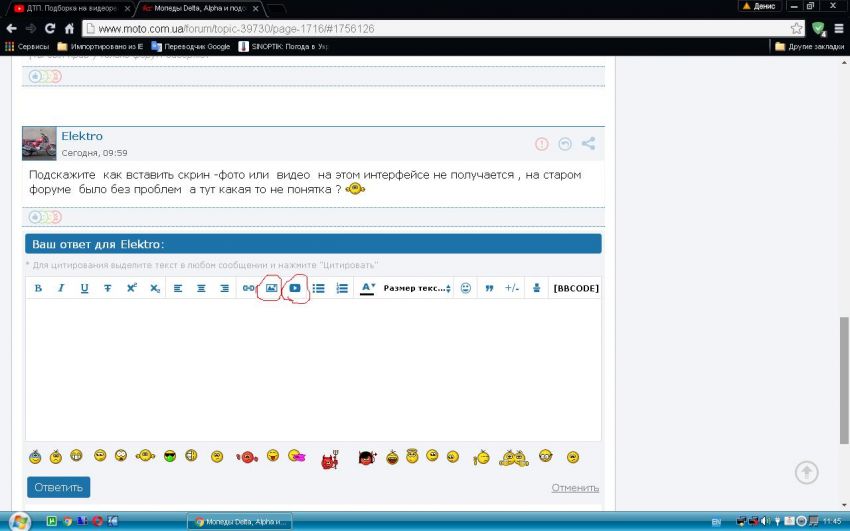Click the volume icon in system tray
This screenshot has width=850, height=531.
tap(765, 522)
